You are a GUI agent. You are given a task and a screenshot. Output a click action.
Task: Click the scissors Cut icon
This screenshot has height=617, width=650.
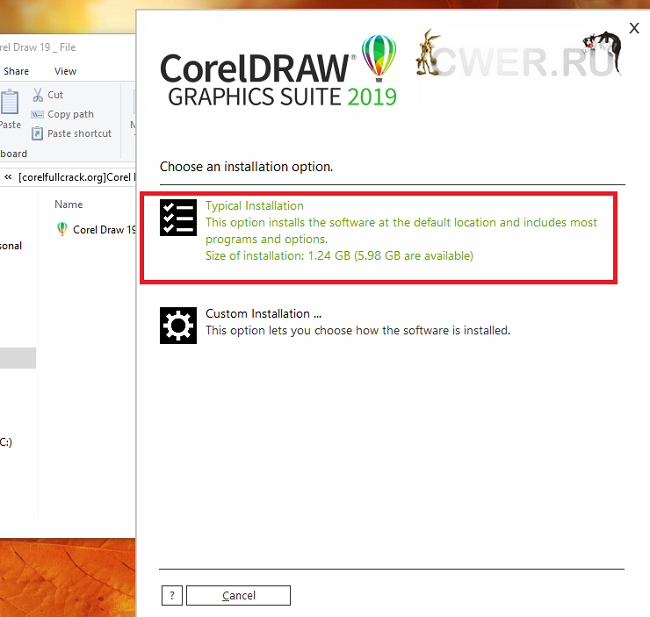tap(38, 95)
